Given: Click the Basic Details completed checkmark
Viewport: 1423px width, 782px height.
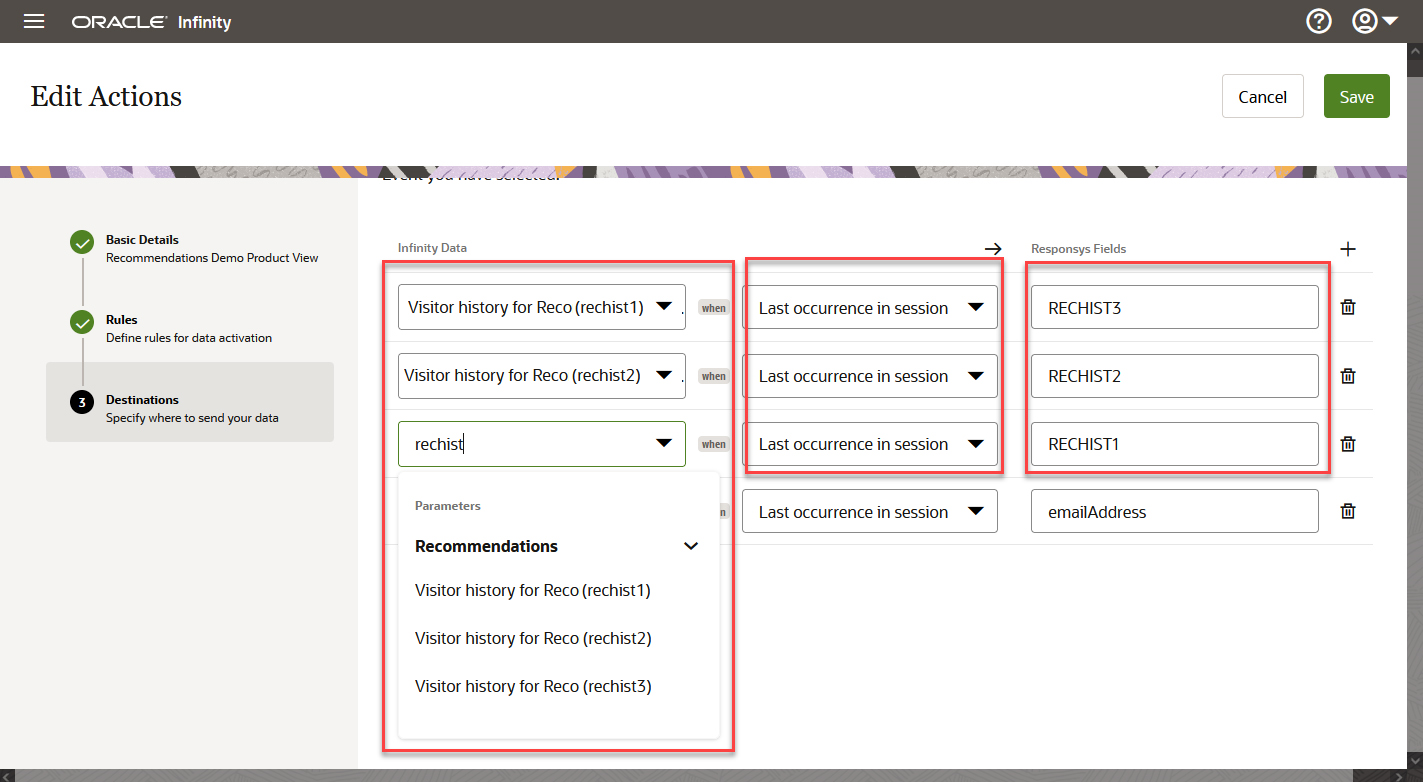Looking at the screenshot, I should pyautogui.click(x=82, y=243).
